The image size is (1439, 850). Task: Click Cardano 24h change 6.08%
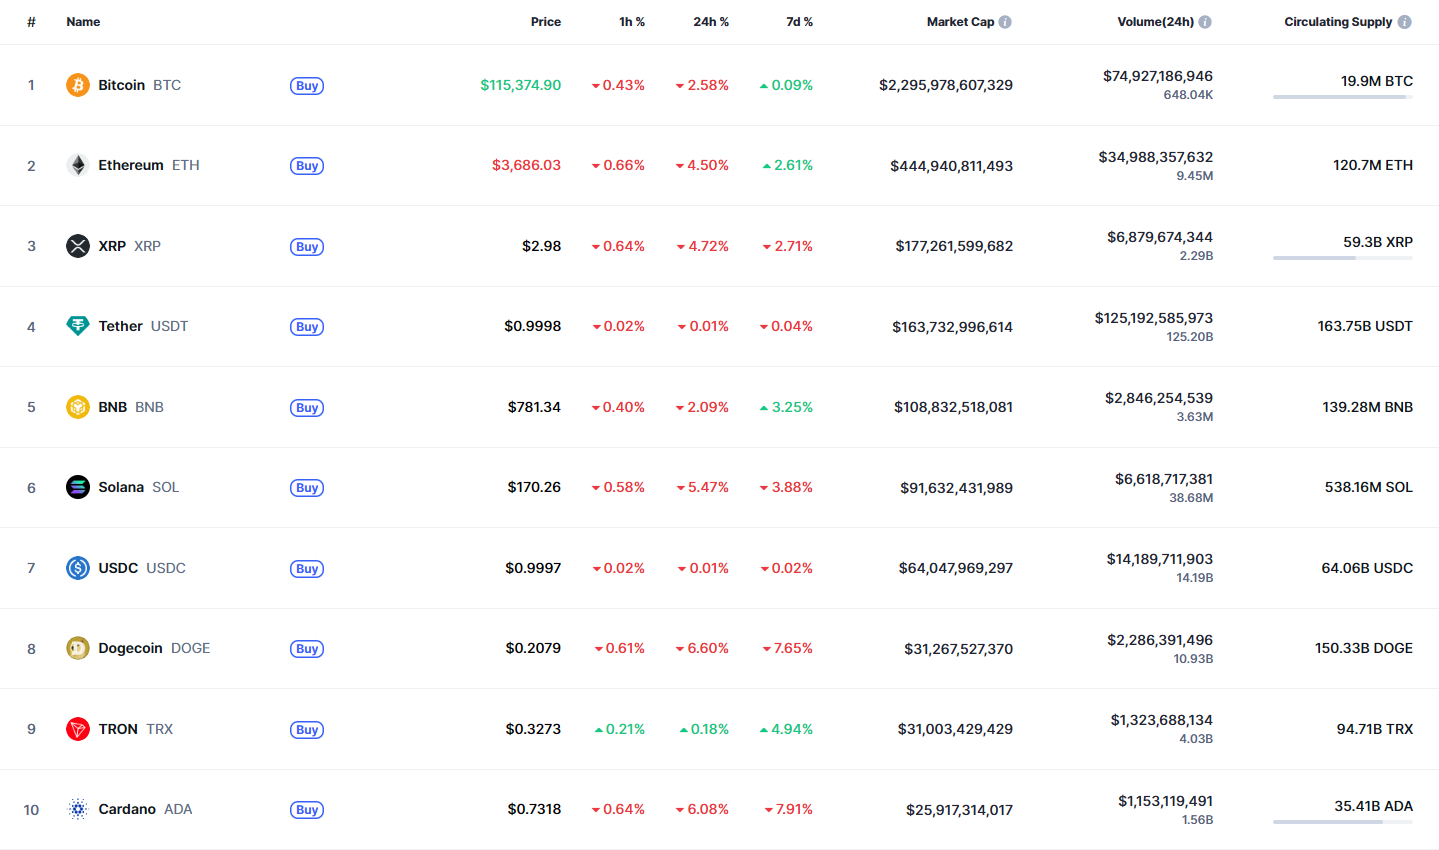(702, 809)
